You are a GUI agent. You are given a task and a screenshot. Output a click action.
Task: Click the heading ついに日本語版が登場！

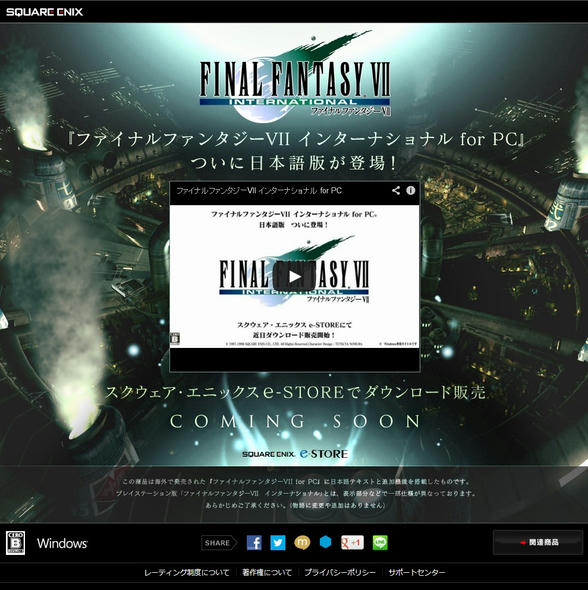click(x=293, y=163)
